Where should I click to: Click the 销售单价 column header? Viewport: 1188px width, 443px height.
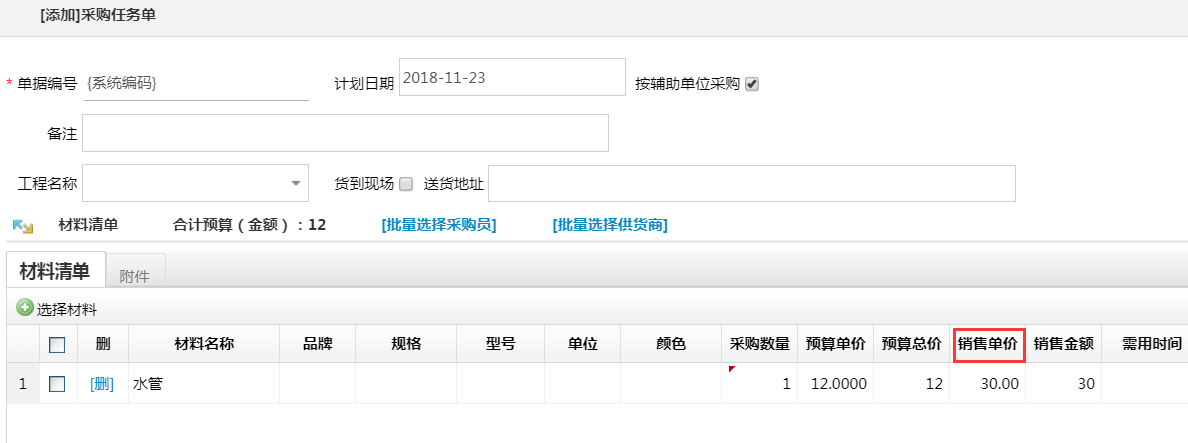tap(987, 344)
